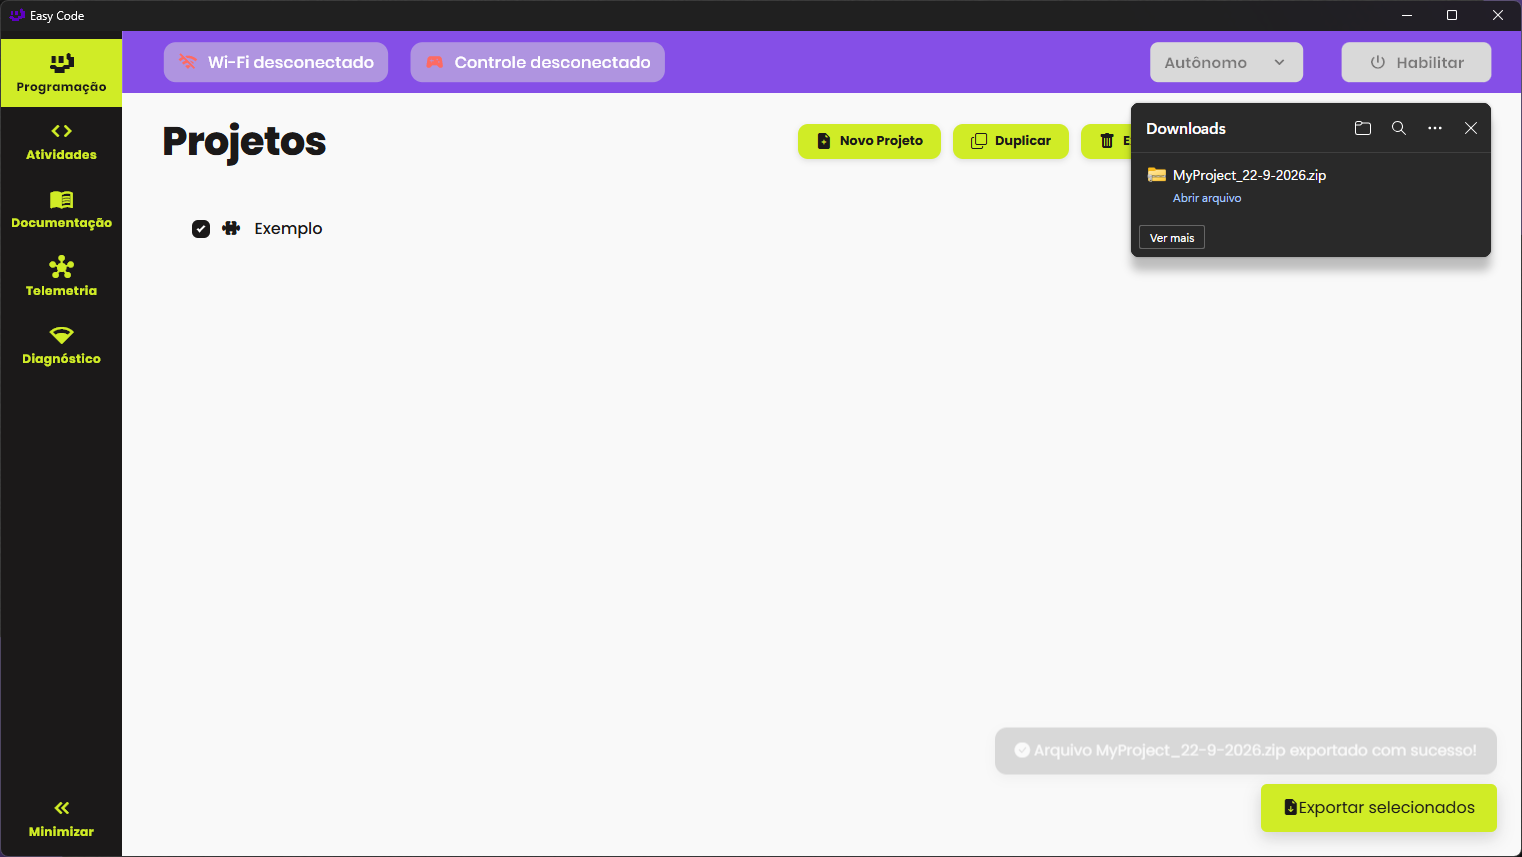Create a new project with Novo Projeto
This screenshot has height=857, width=1522.
pos(869,141)
